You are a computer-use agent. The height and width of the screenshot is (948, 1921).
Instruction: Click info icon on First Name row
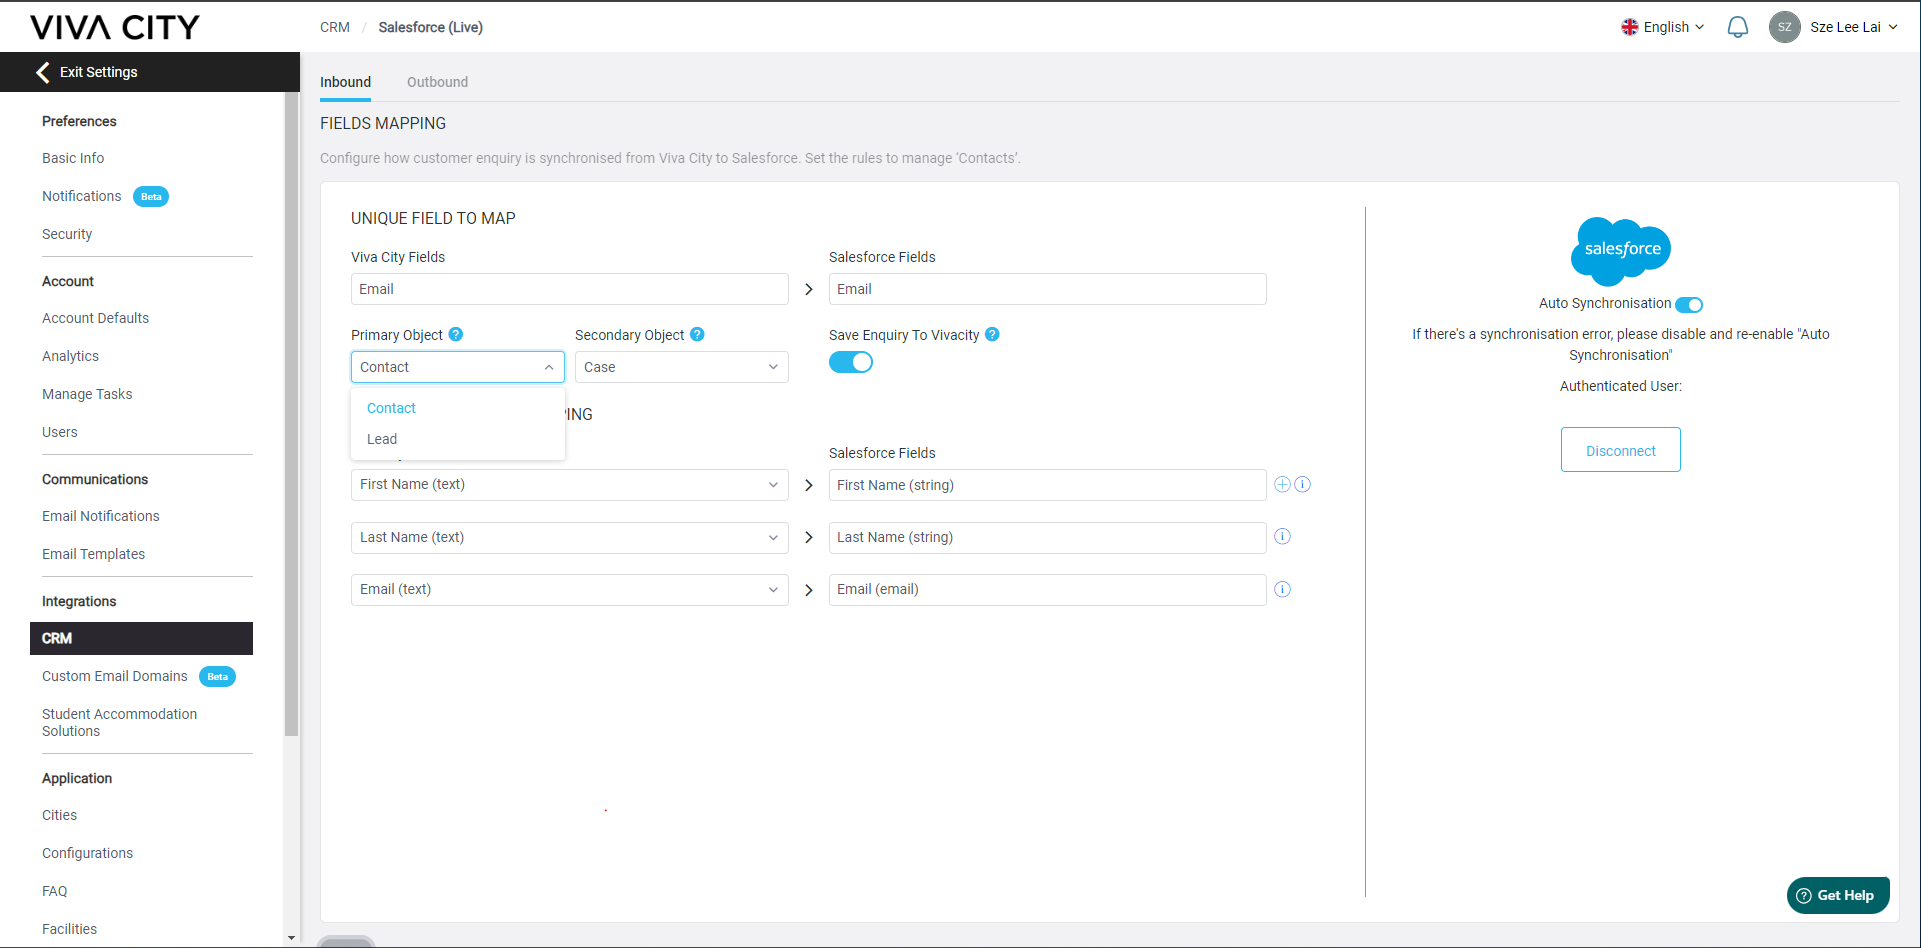pyautogui.click(x=1303, y=484)
